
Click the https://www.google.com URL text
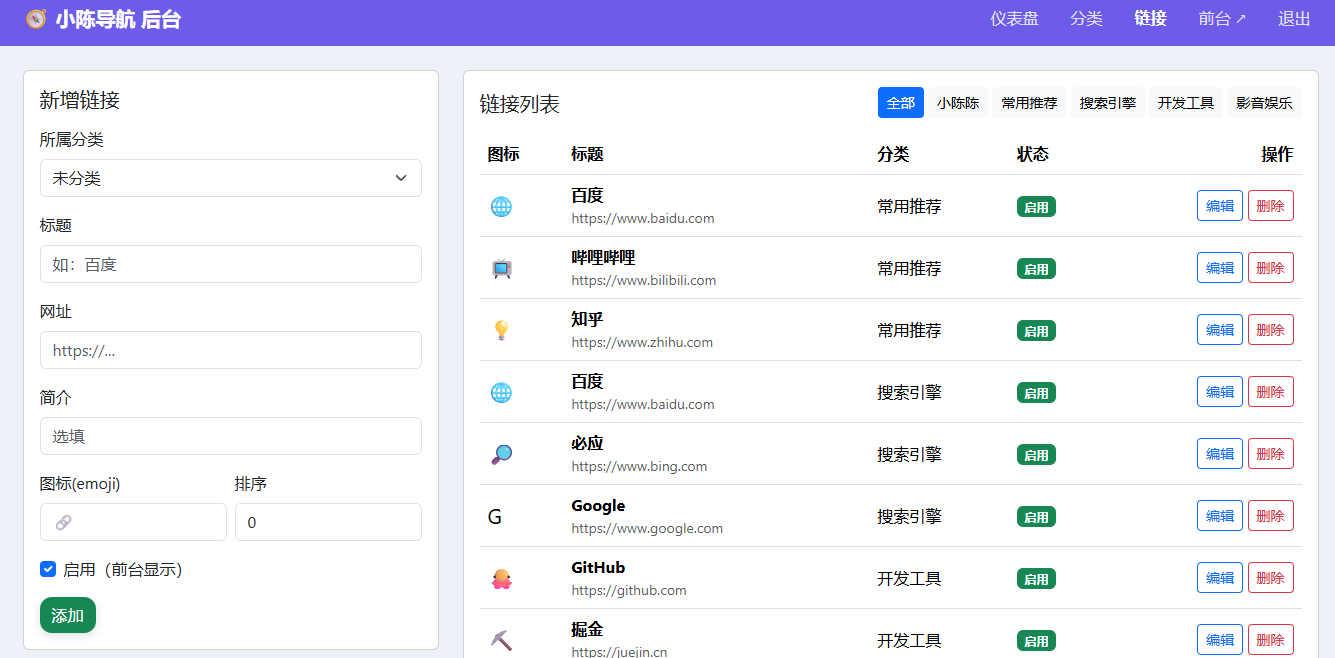click(x=647, y=529)
